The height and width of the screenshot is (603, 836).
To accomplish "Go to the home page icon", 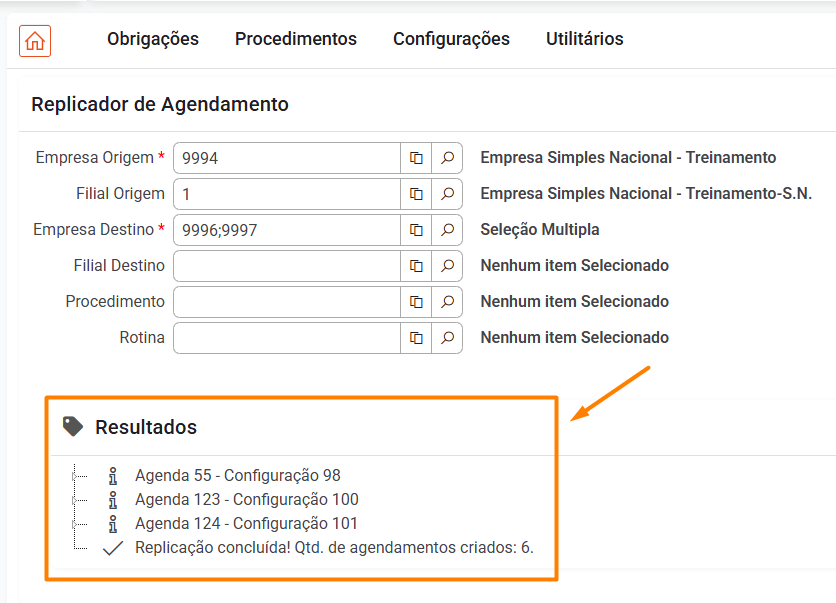I will (x=35, y=40).
